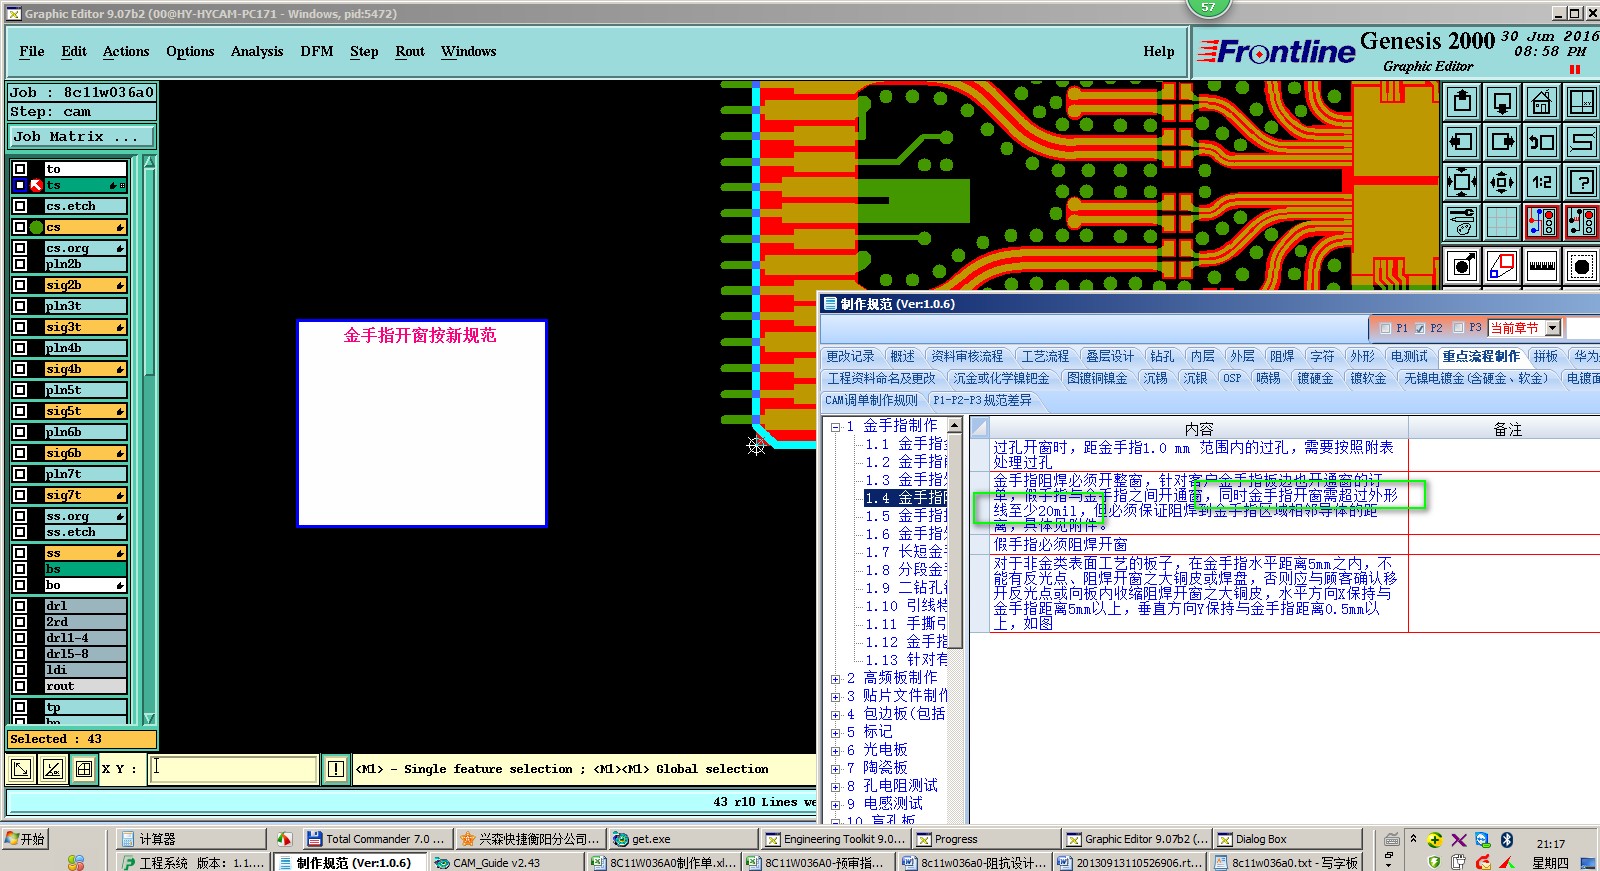This screenshot has width=1600, height=871.
Task: Collapse tree node 1 金手指制作
Action: tap(835, 427)
